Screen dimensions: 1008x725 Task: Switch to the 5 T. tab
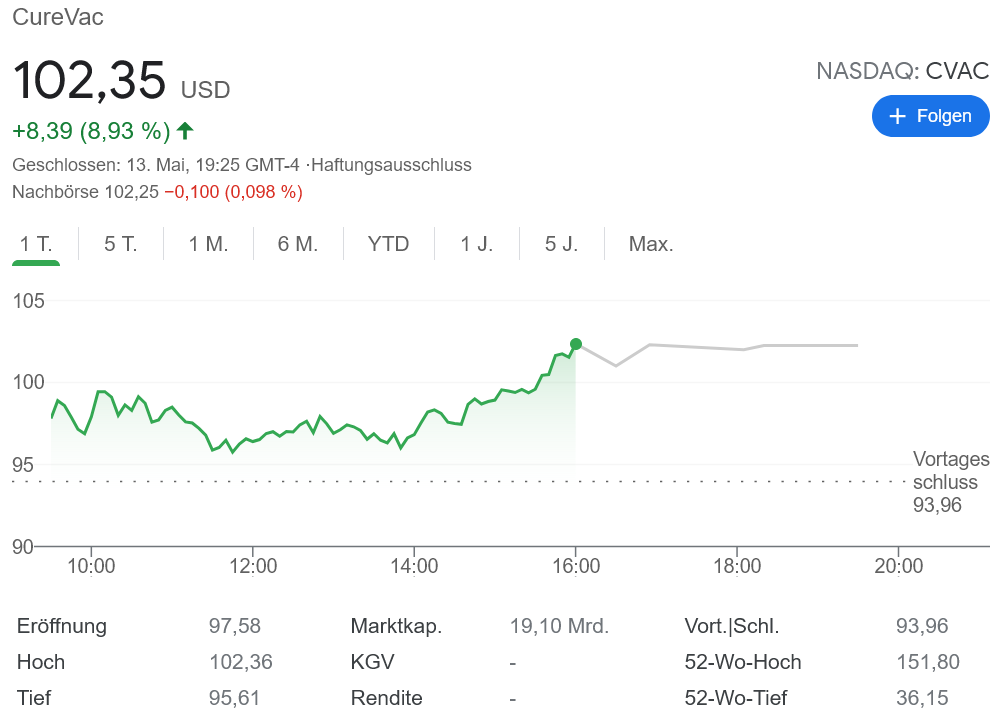[121, 244]
